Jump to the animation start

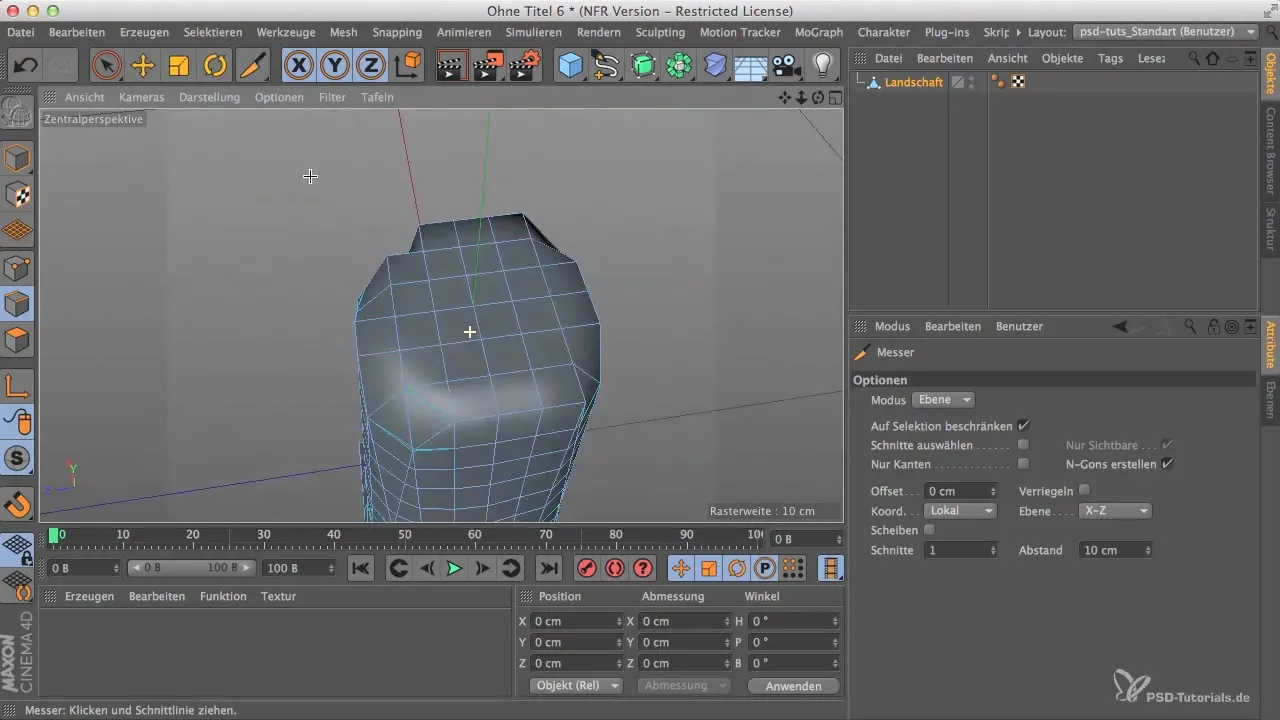(x=361, y=568)
